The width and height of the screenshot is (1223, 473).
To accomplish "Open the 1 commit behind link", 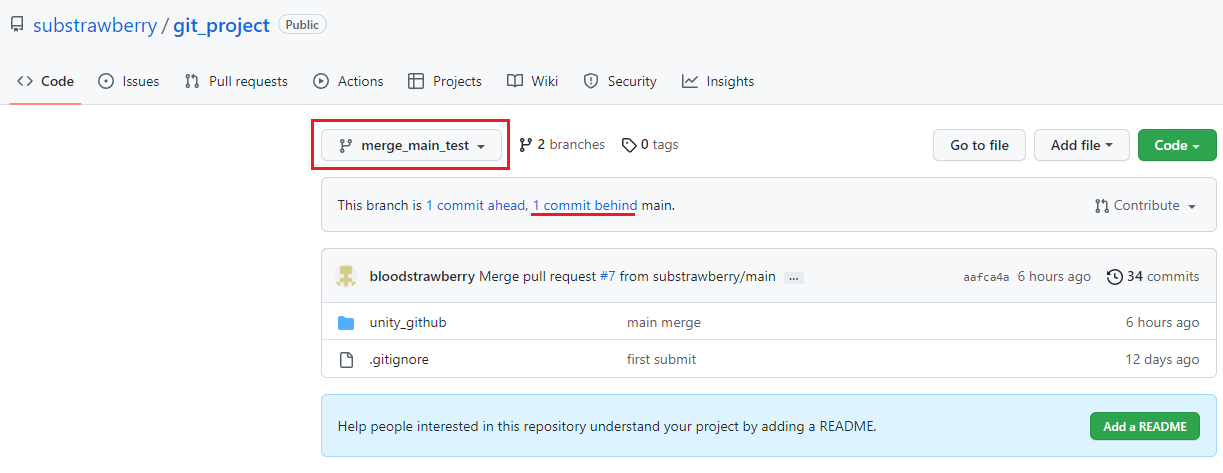I will coord(585,205).
